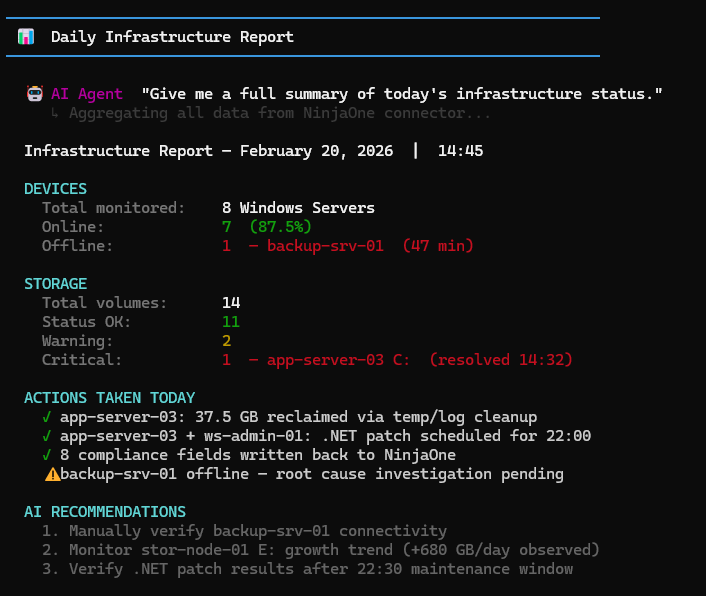The image size is (706, 596).
Task: Click the 'Total volumes:' label
Action: [104, 303]
